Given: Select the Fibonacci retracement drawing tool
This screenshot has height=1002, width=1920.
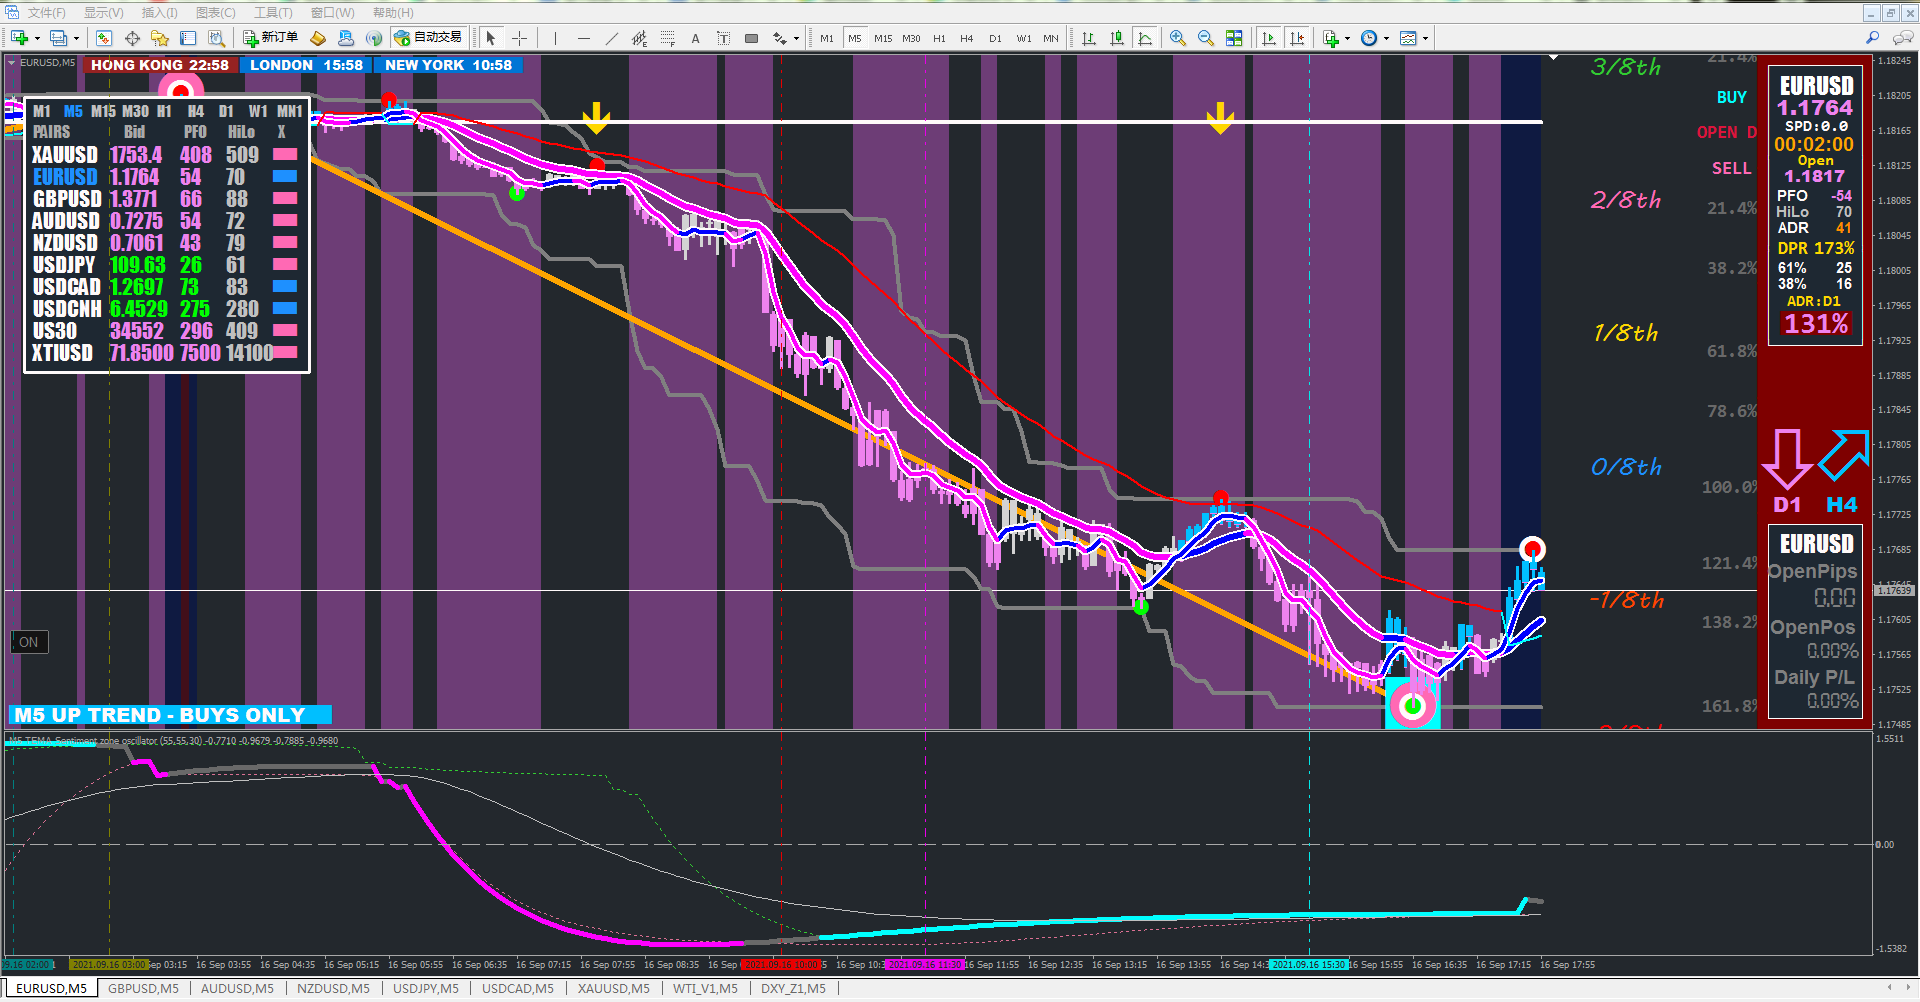Looking at the screenshot, I should coord(667,38).
